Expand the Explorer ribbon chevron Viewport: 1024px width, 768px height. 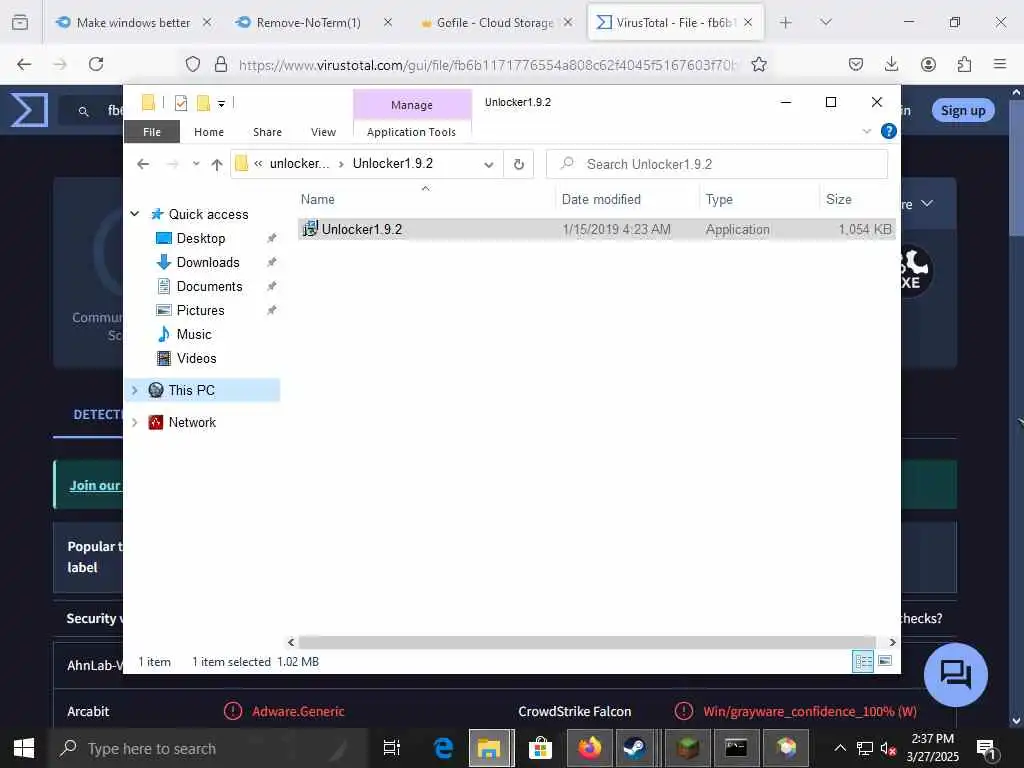coord(867,131)
